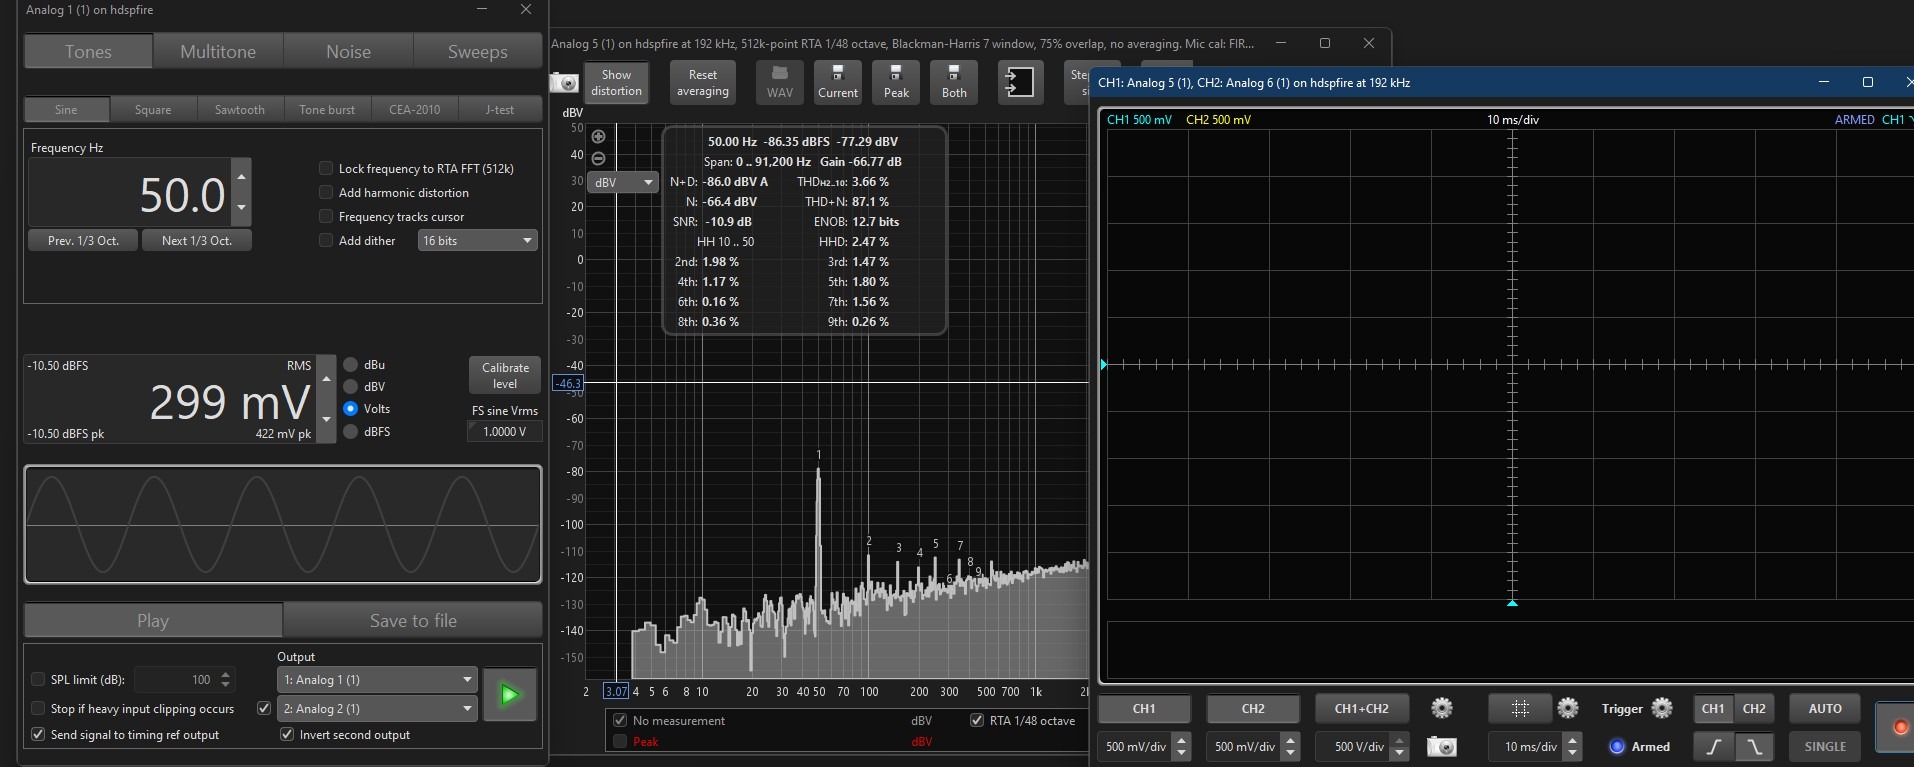Switch to the Sweeps tab

click(x=477, y=52)
